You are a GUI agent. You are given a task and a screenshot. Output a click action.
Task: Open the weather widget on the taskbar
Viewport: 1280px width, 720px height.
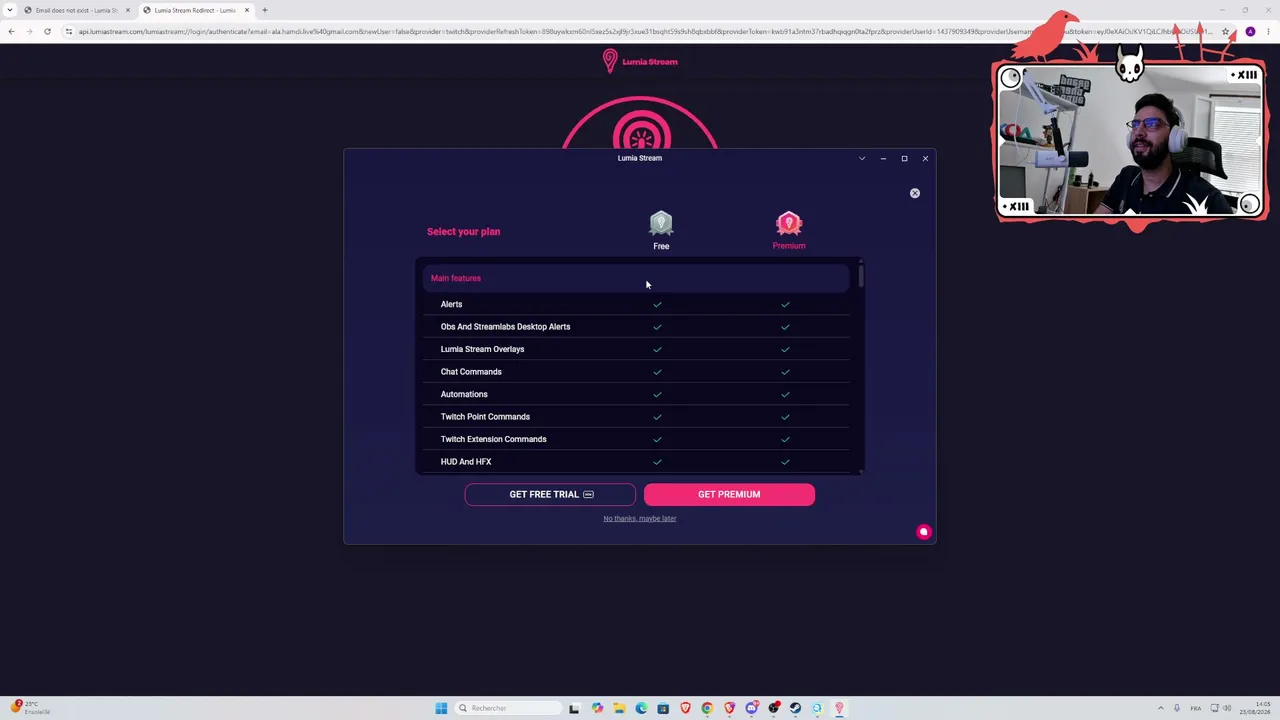point(30,708)
